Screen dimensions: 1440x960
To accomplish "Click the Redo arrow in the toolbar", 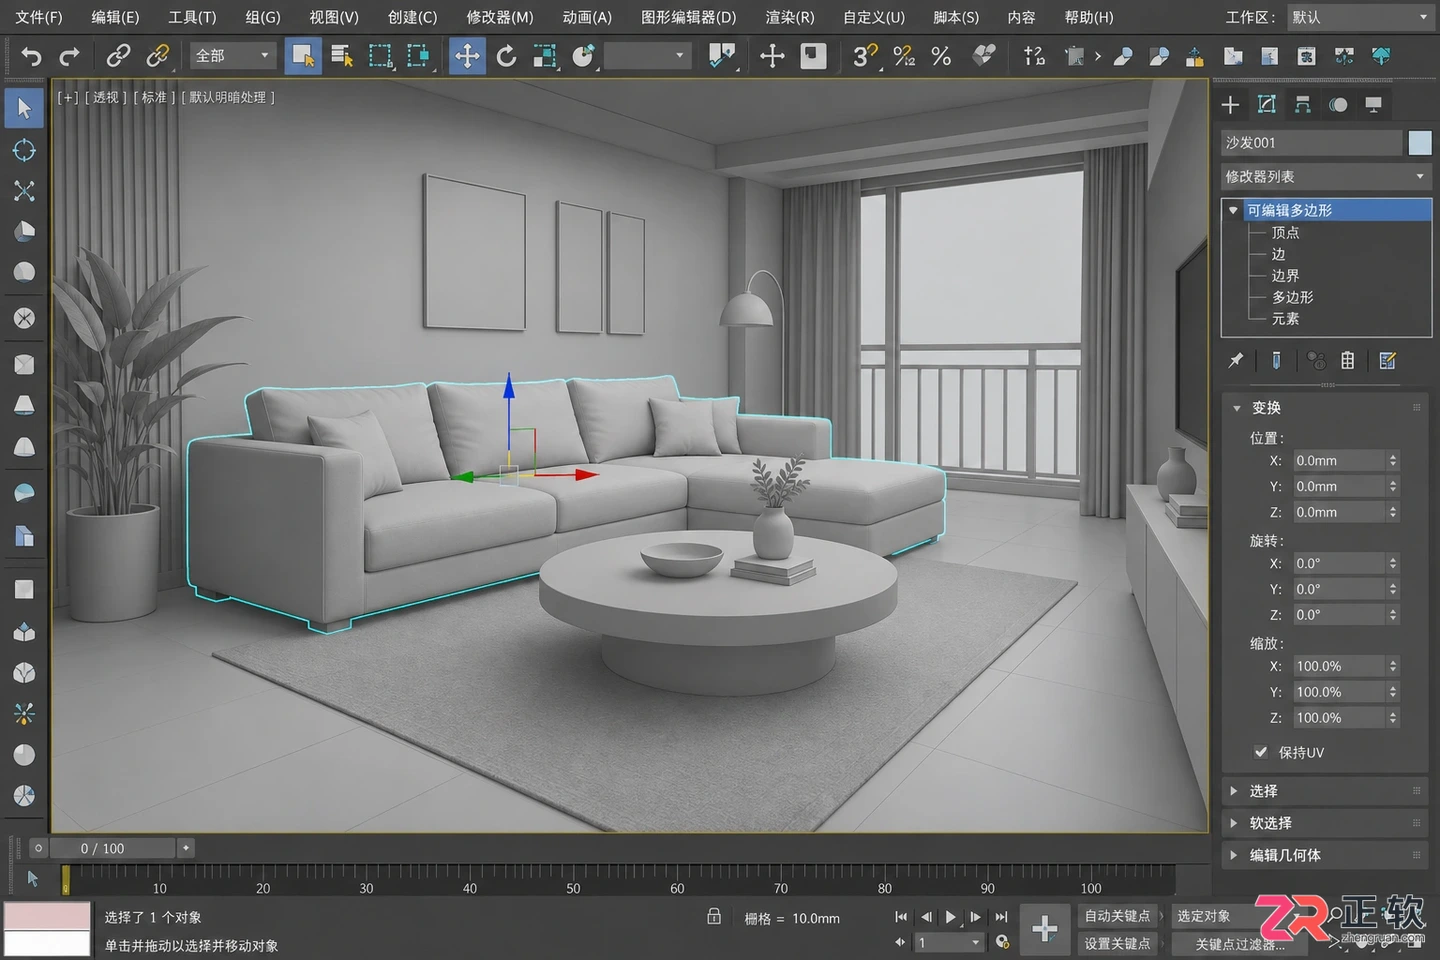I will [69, 56].
